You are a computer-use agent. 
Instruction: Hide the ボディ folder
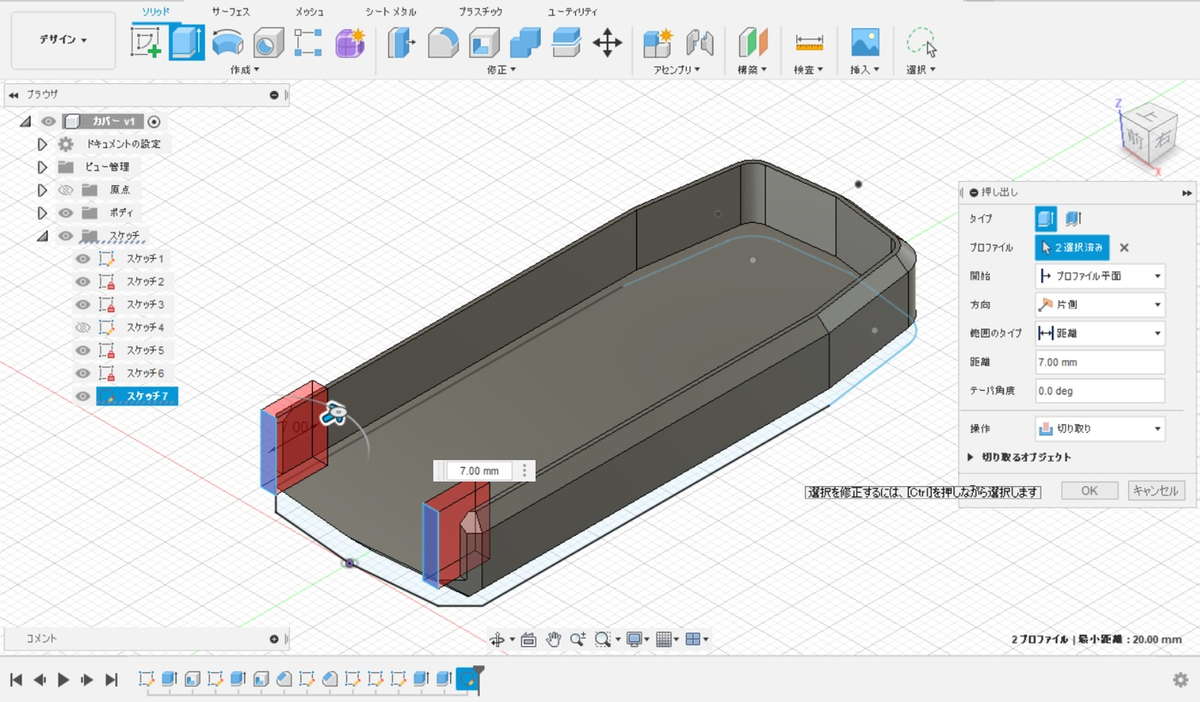click(x=66, y=213)
